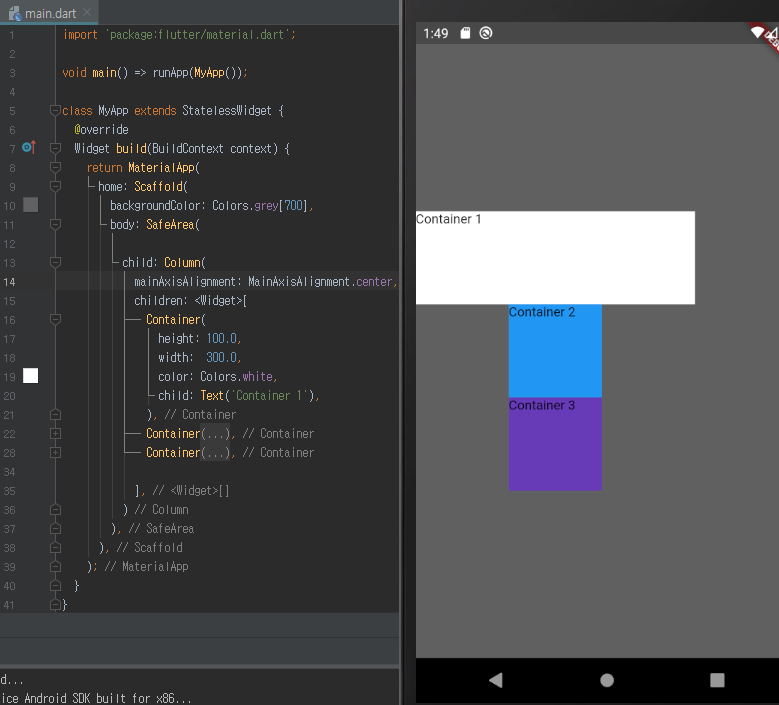This screenshot has width=779, height=705.
Task: Click children: <Widget>[ on line 15
Action: pyautogui.click(x=190, y=301)
